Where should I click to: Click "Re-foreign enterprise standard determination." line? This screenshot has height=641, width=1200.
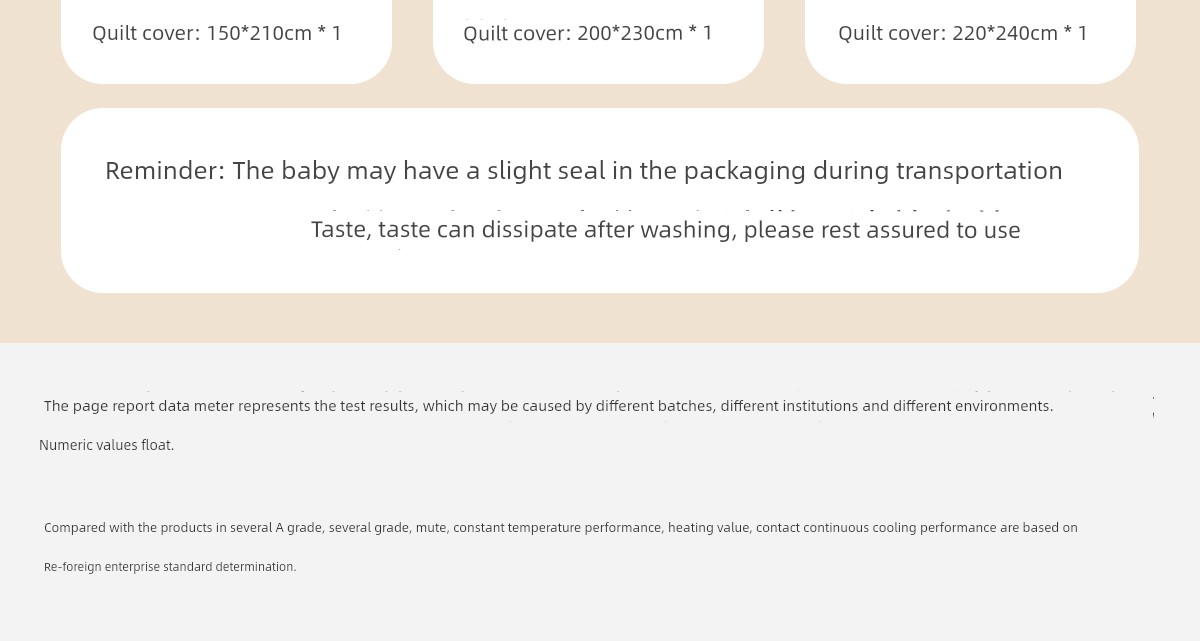170,567
